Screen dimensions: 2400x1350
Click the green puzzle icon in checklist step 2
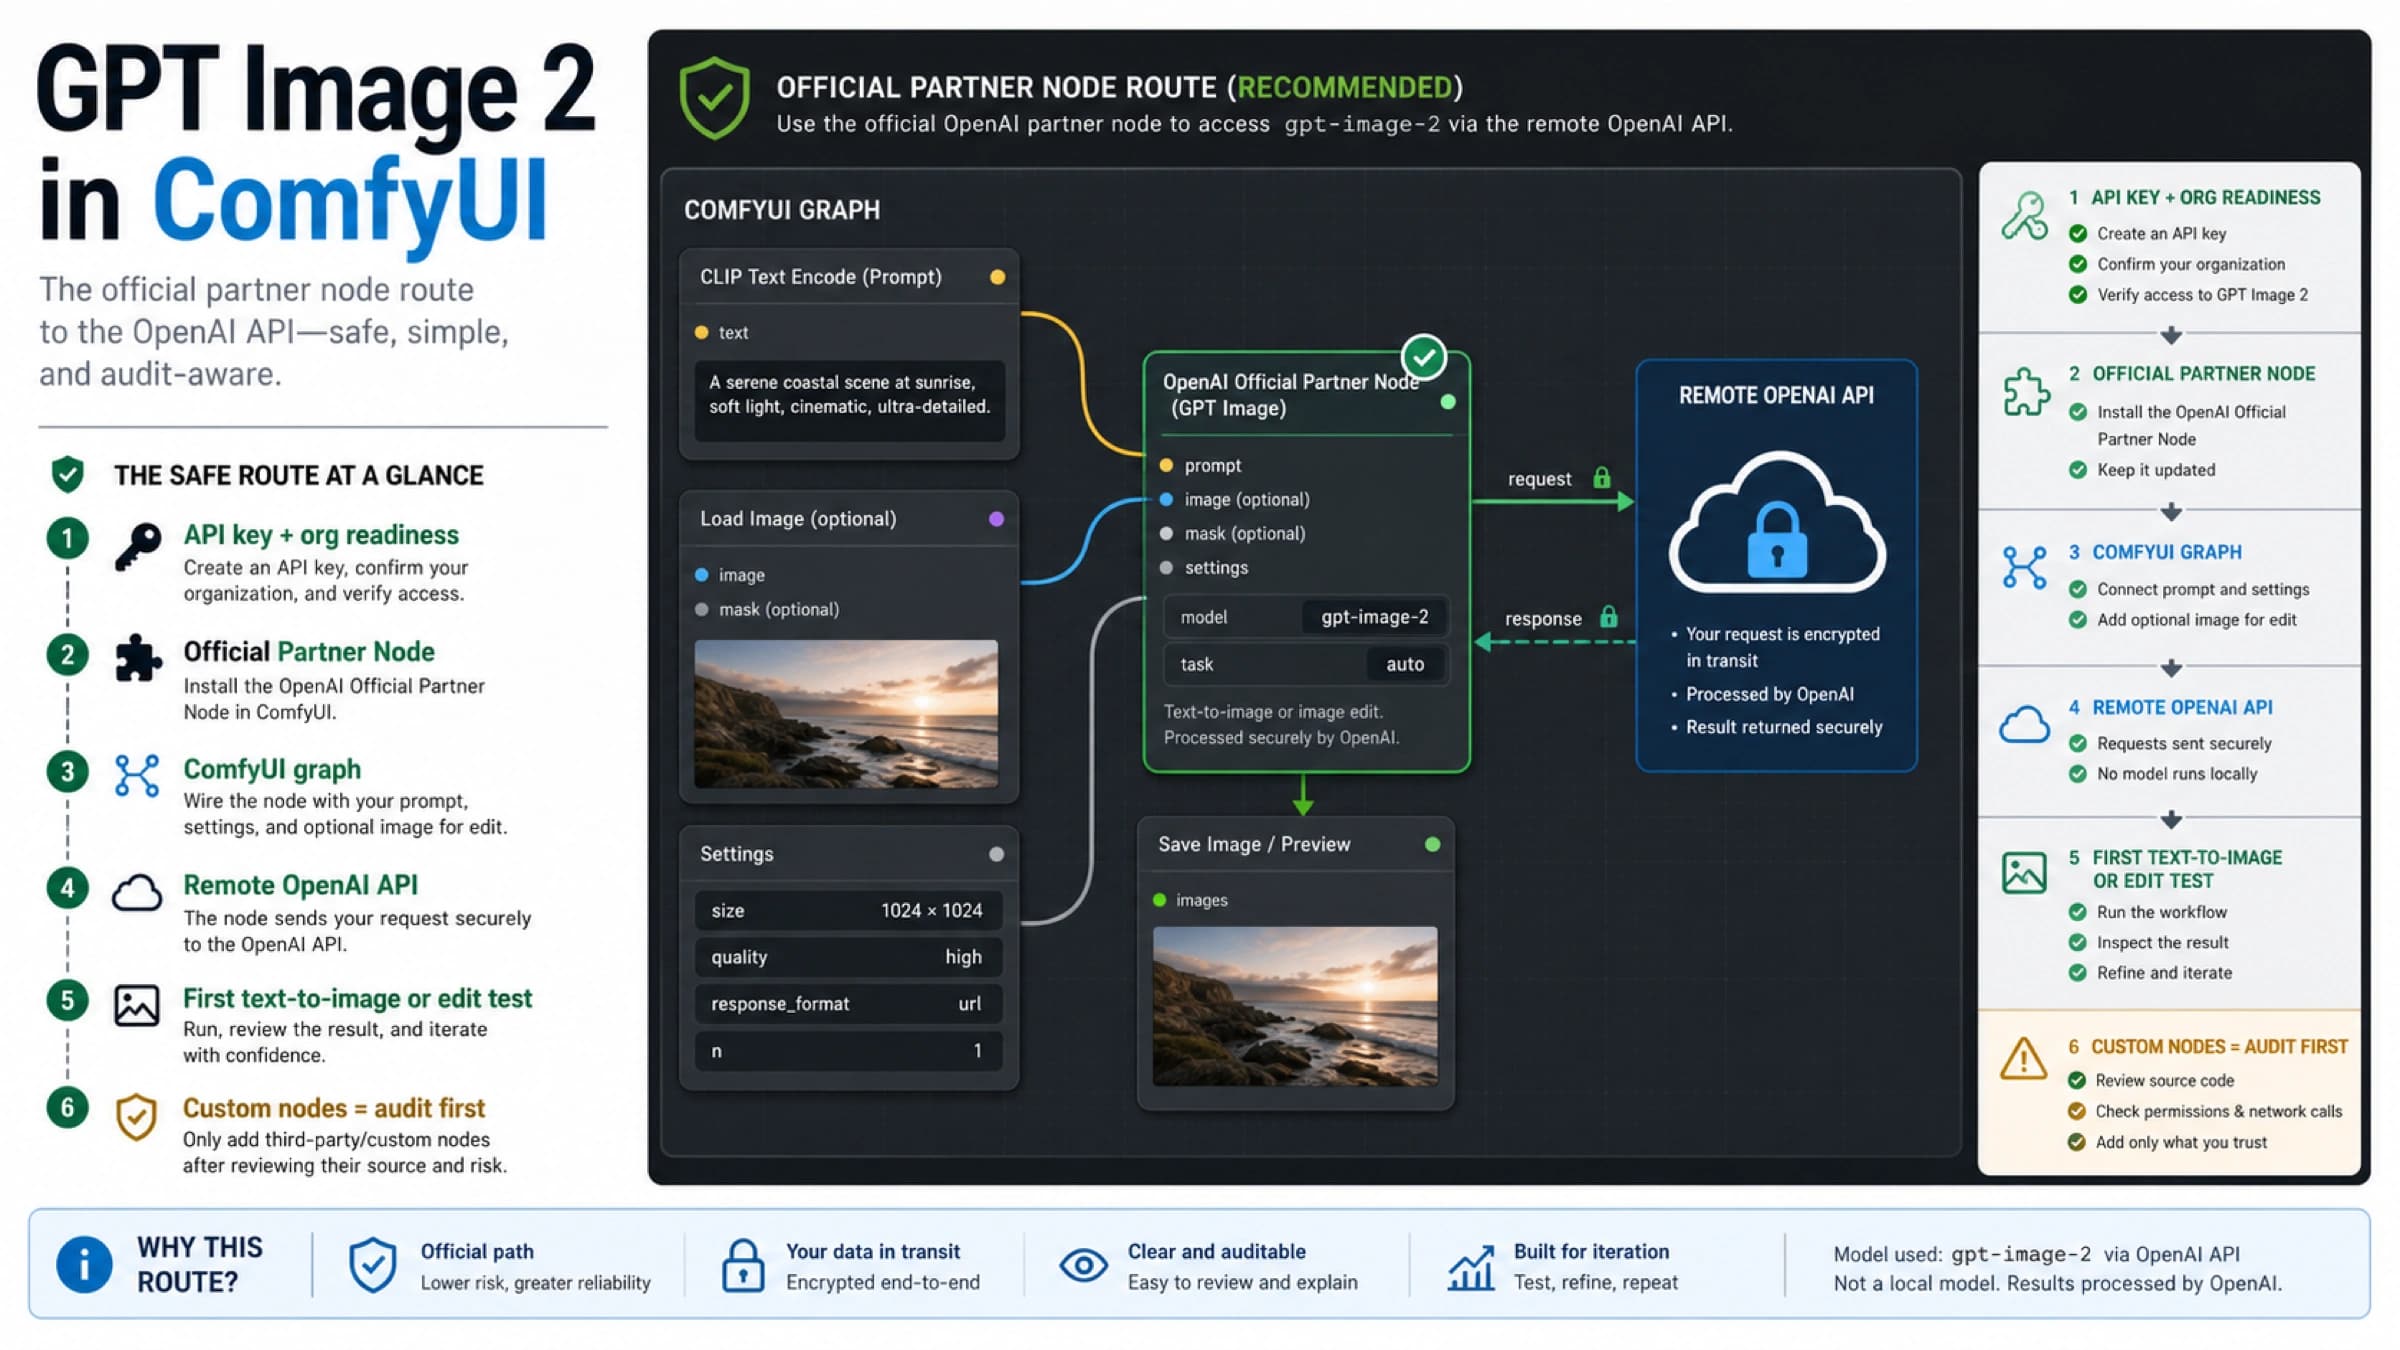pyautogui.click(x=2025, y=392)
